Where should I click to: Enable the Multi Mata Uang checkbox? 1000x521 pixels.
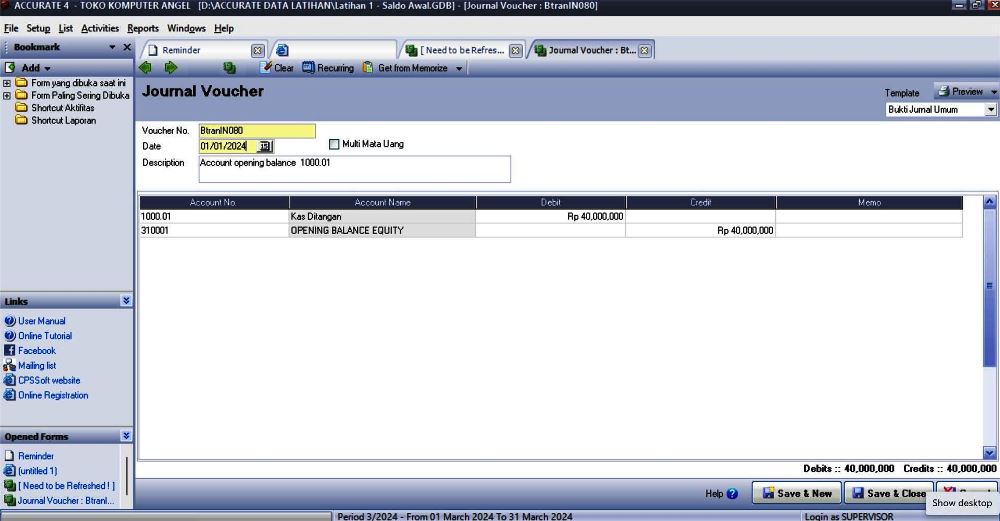tap(334, 144)
